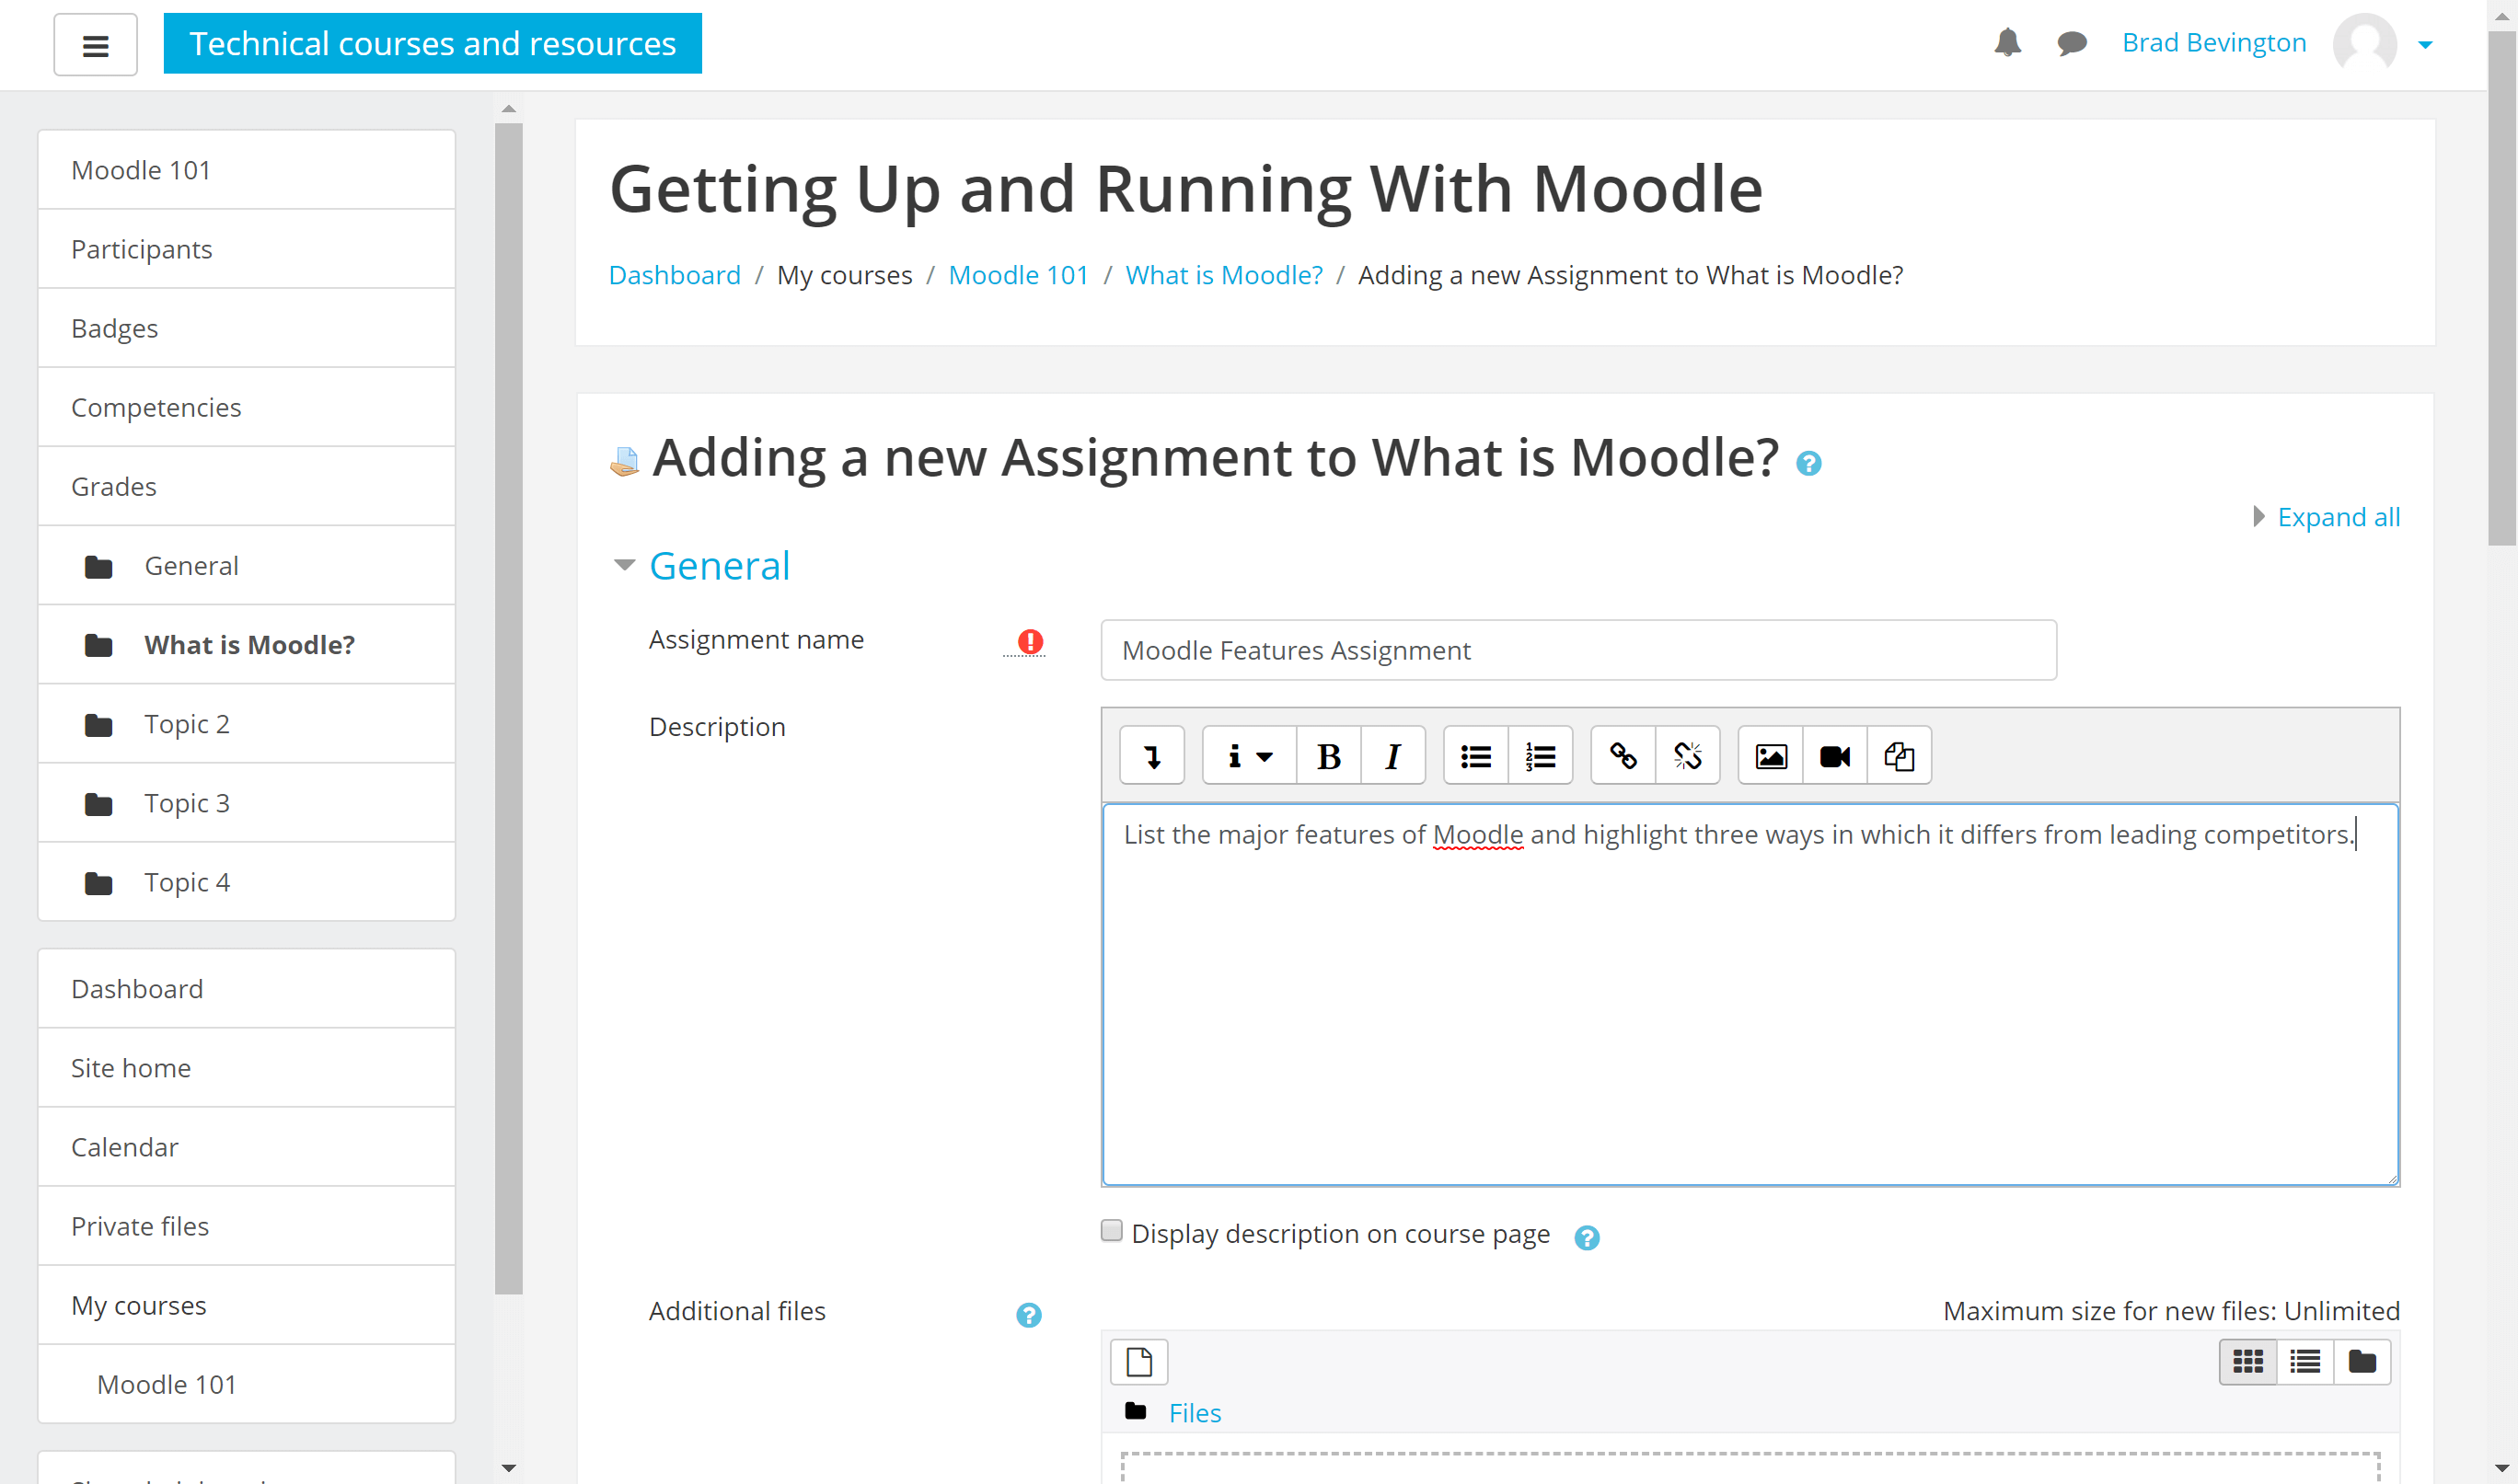The image size is (2518, 1484).
Task: Follow the Moodle 101 breadcrumb link
Action: click(x=1018, y=275)
